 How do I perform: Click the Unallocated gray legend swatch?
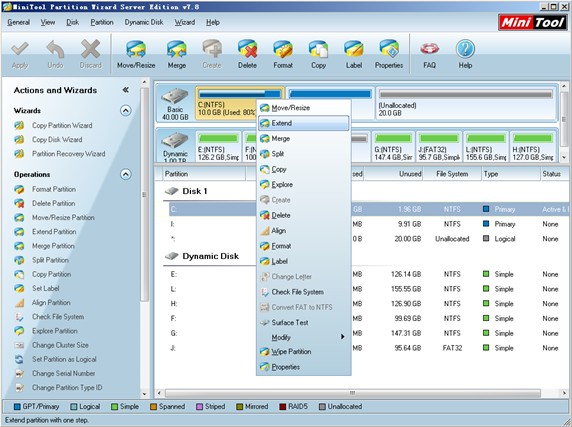322,407
